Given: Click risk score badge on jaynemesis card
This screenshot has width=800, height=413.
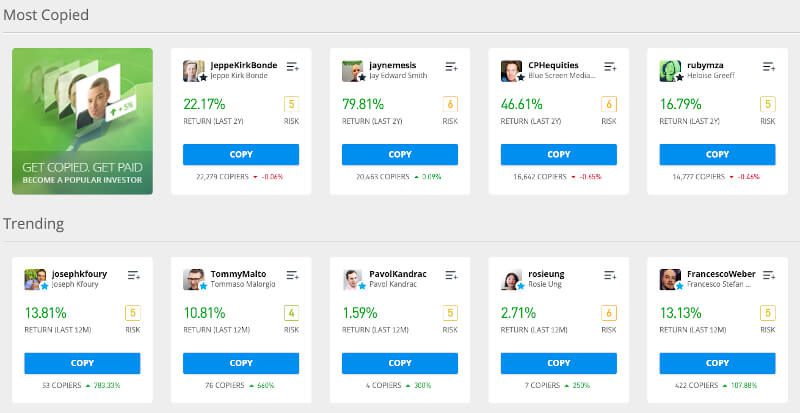Looking at the screenshot, I should click(x=451, y=105).
